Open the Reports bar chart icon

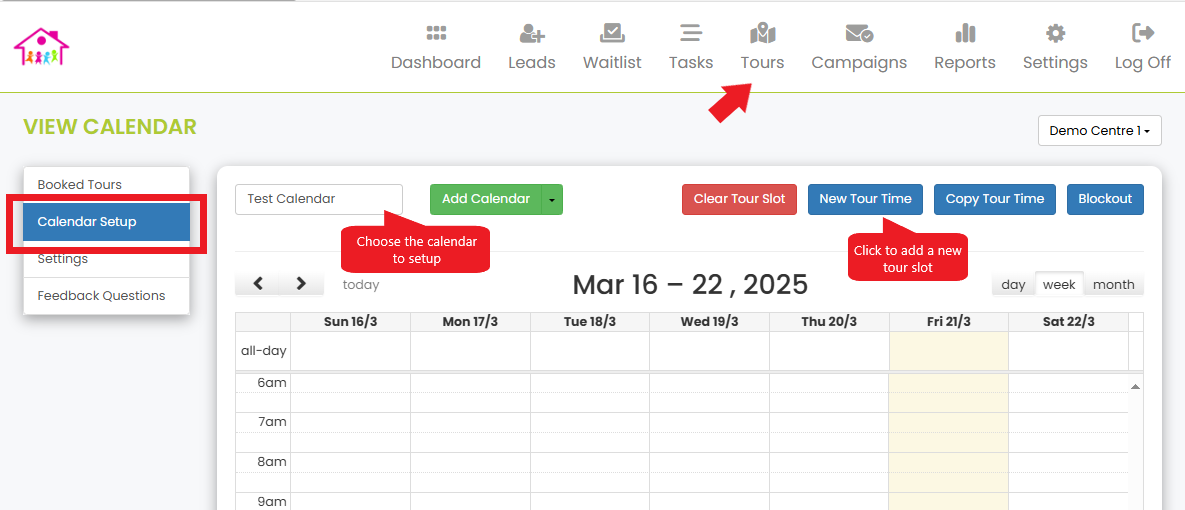[x=965, y=33]
